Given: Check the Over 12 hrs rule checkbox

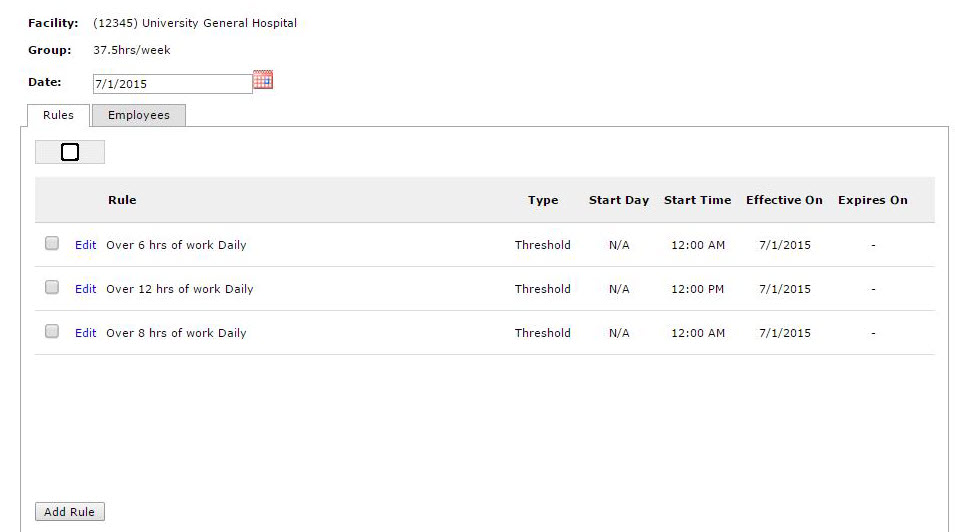Looking at the screenshot, I should coord(52,288).
